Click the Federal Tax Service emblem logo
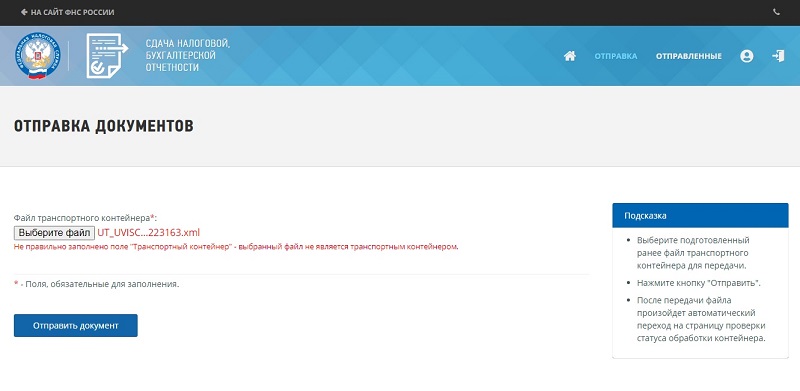The height and width of the screenshot is (391, 800). point(37,56)
